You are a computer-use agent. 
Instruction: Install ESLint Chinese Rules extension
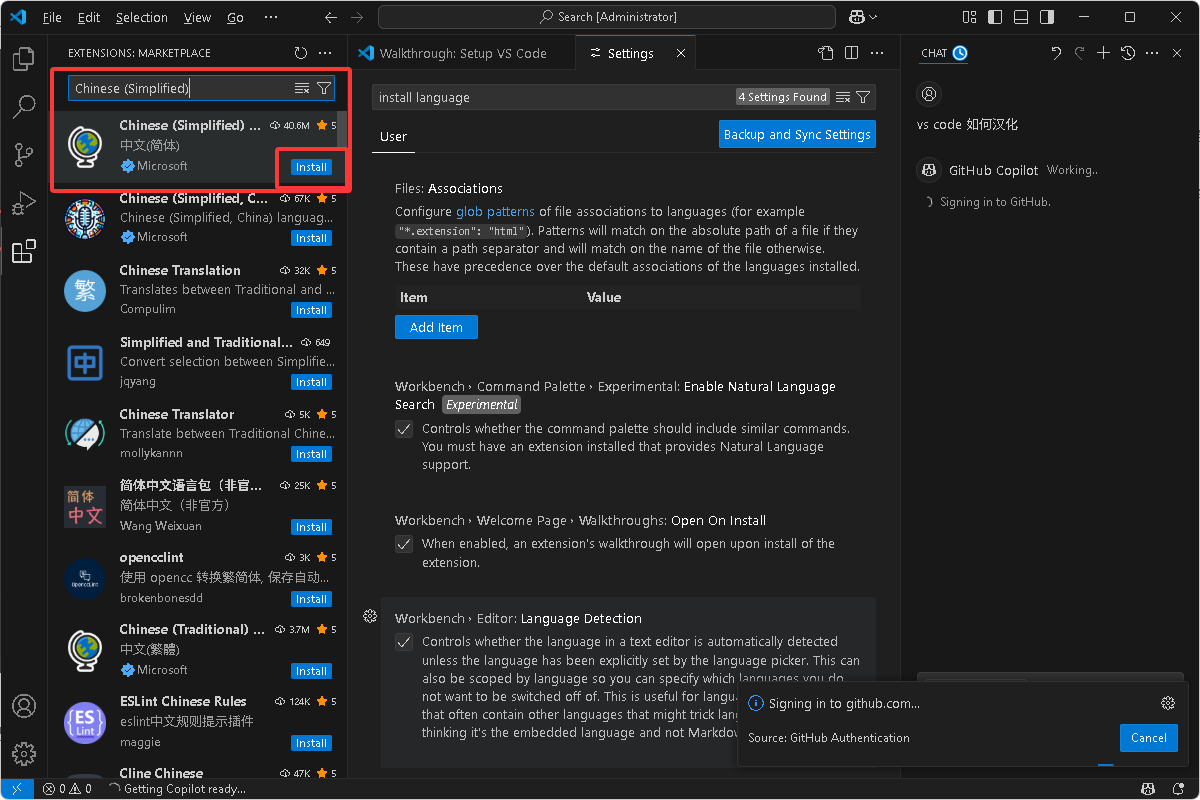click(x=311, y=743)
